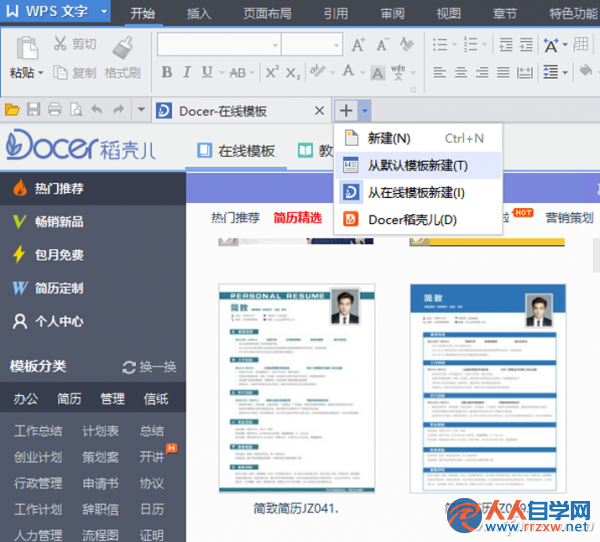The image size is (600, 542).
Task: Toggle subscript X₂ formatting
Action: [293, 73]
